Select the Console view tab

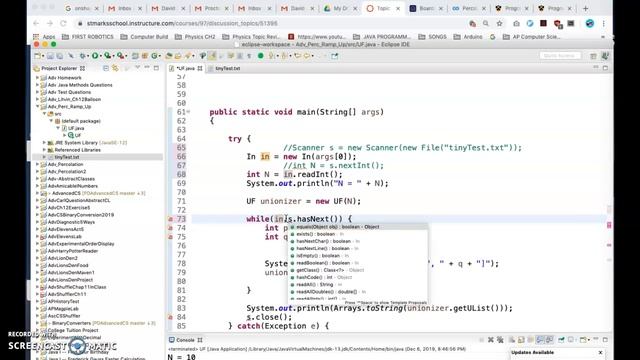186,340
